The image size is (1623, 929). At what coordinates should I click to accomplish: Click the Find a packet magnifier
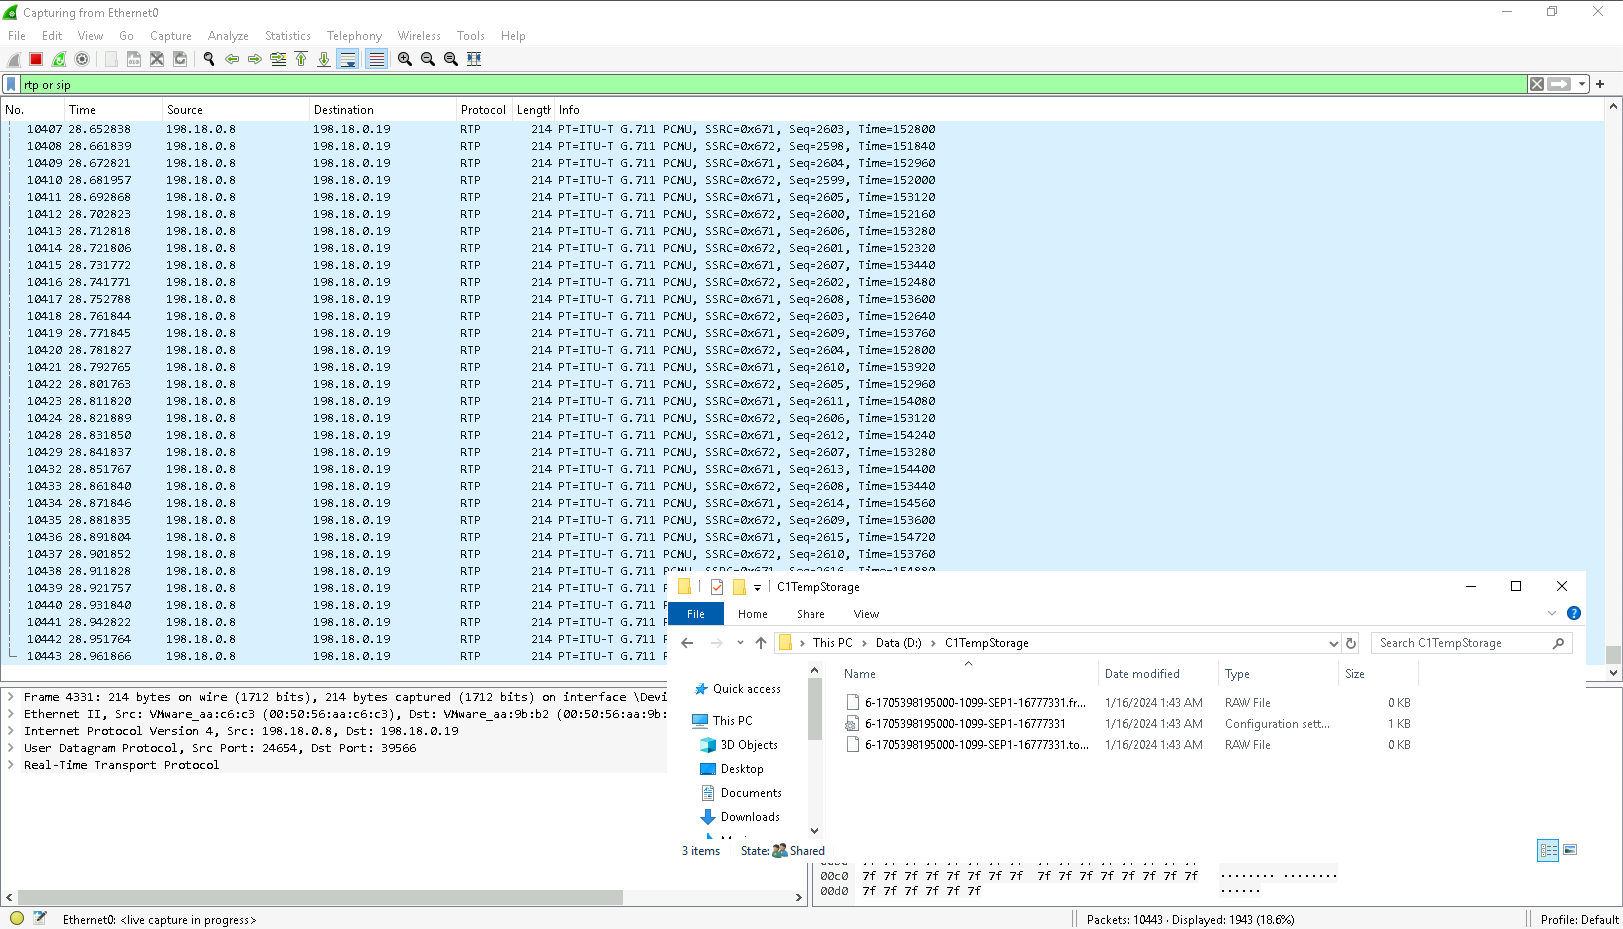(x=209, y=59)
